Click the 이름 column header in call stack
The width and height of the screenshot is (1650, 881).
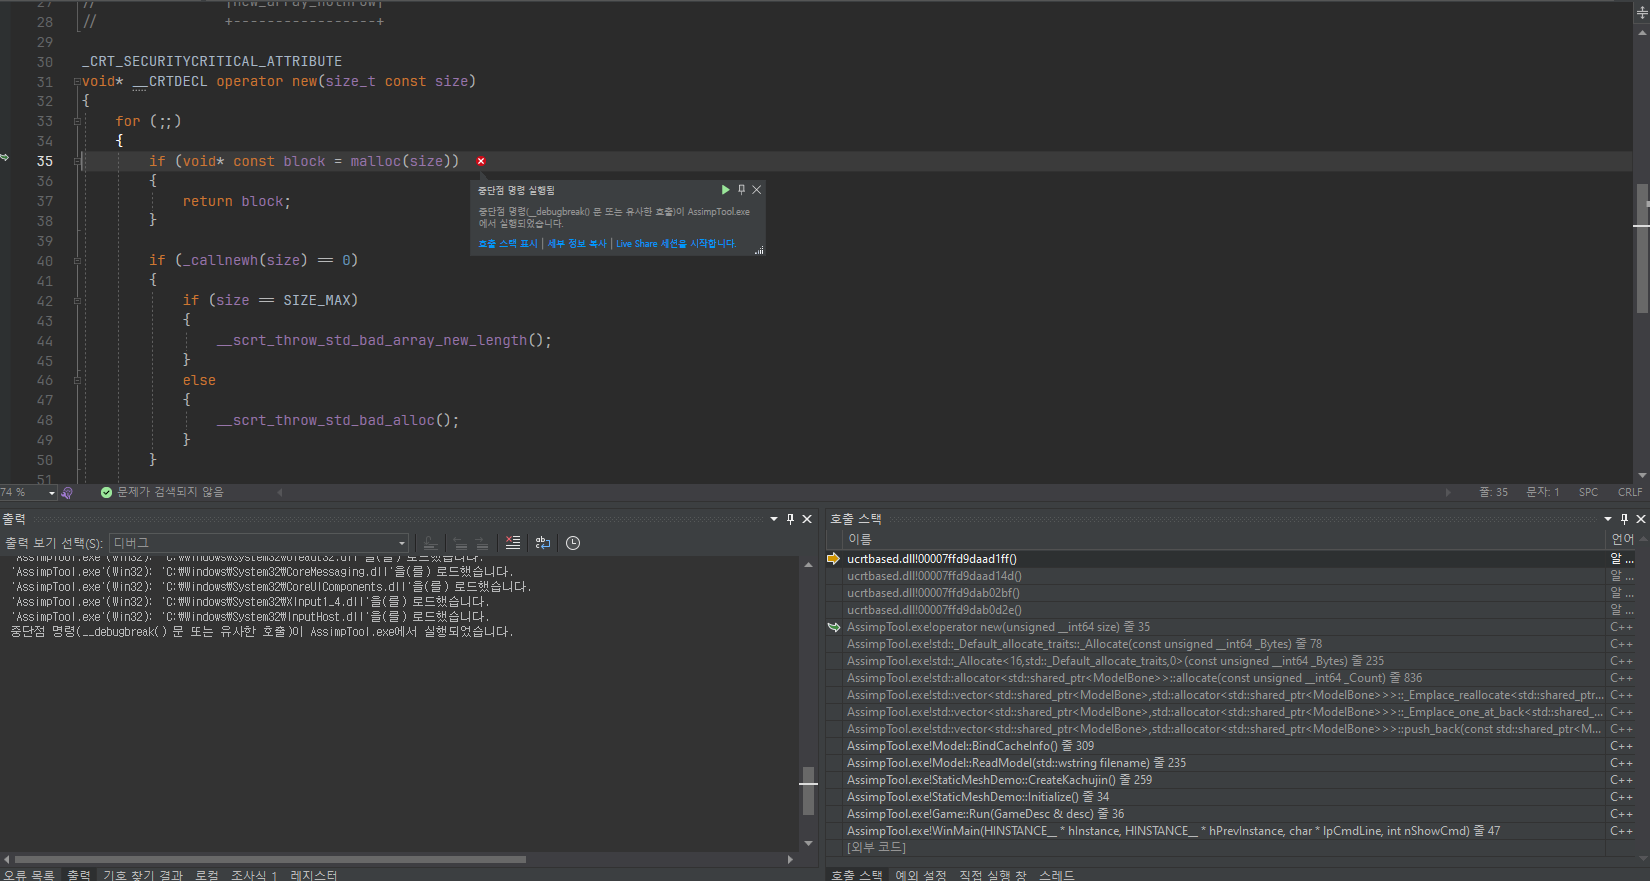pos(1225,539)
